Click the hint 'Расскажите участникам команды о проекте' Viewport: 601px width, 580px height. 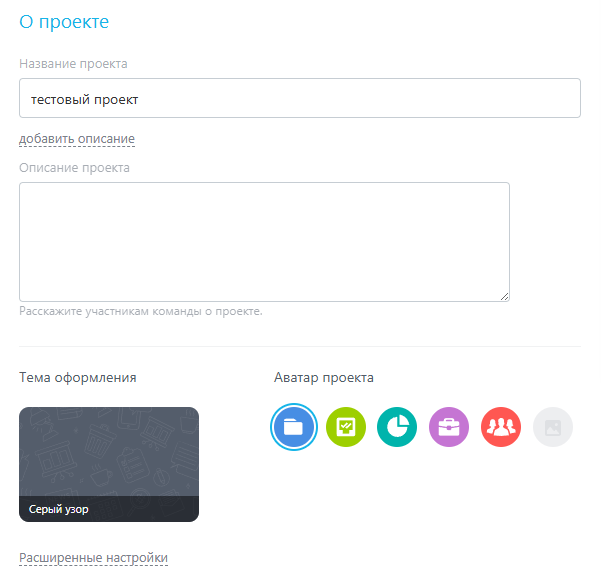141,311
